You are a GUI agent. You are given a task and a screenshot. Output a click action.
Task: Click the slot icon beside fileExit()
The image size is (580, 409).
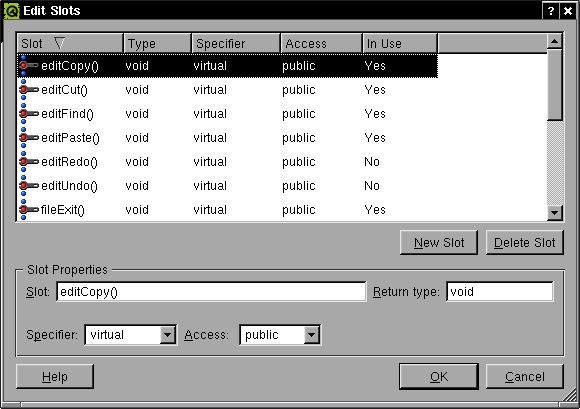[x=29, y=210]
